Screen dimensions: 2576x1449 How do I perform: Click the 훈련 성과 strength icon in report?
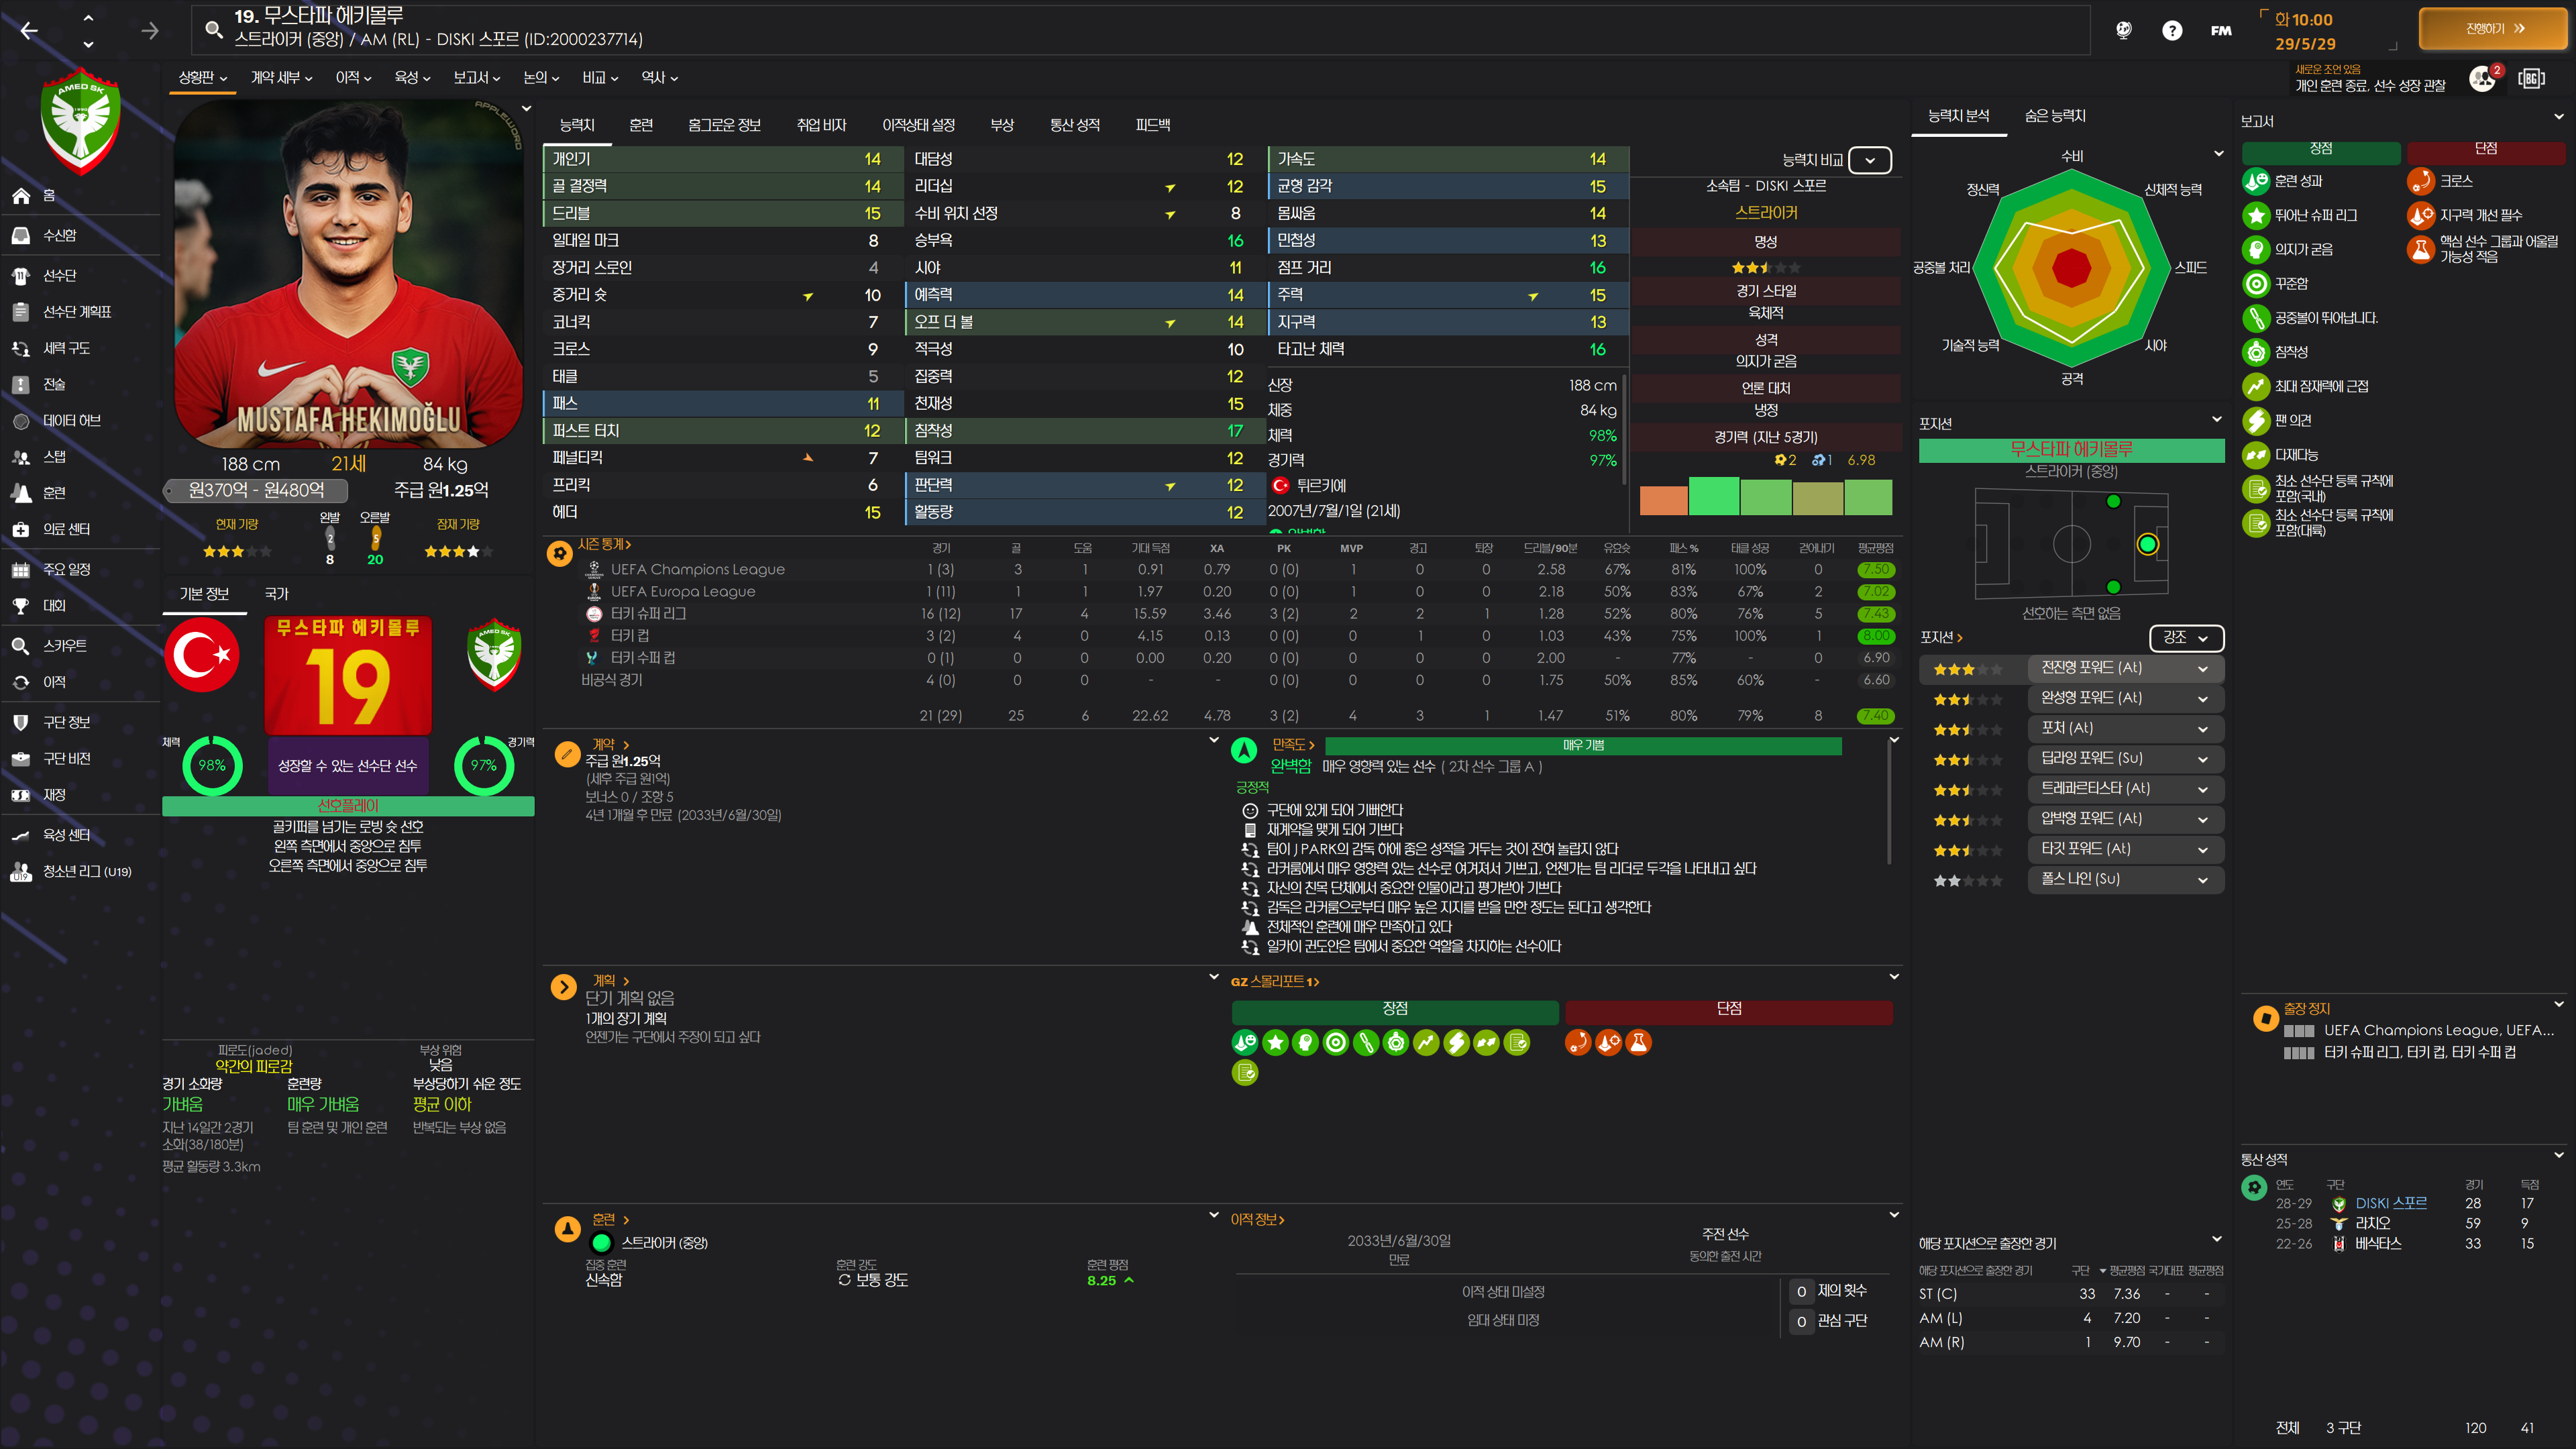coord(2255,181)
